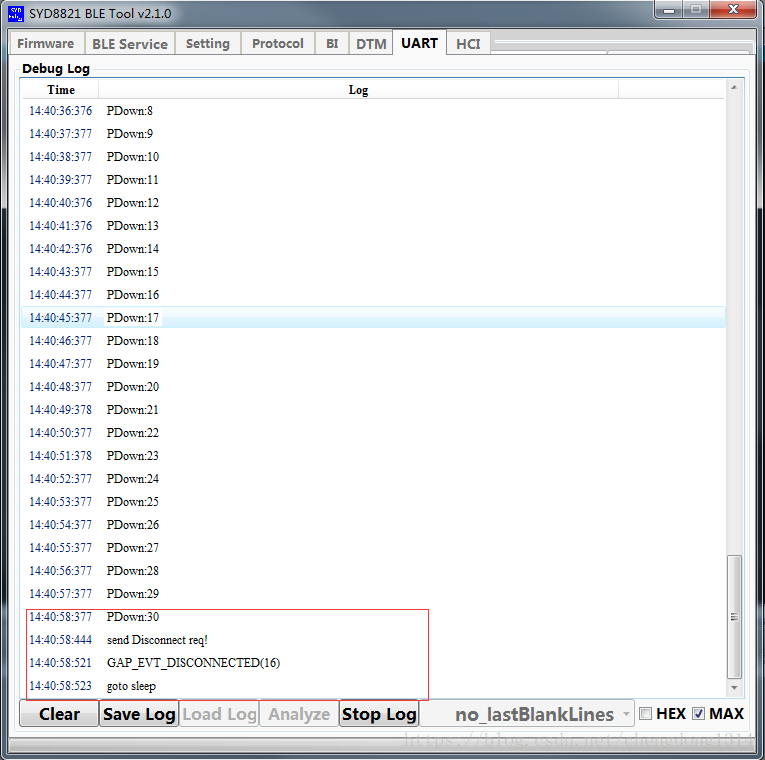Select the PDown:22 log row
This screenshot has width=765, height=760.
pos(373,433)
